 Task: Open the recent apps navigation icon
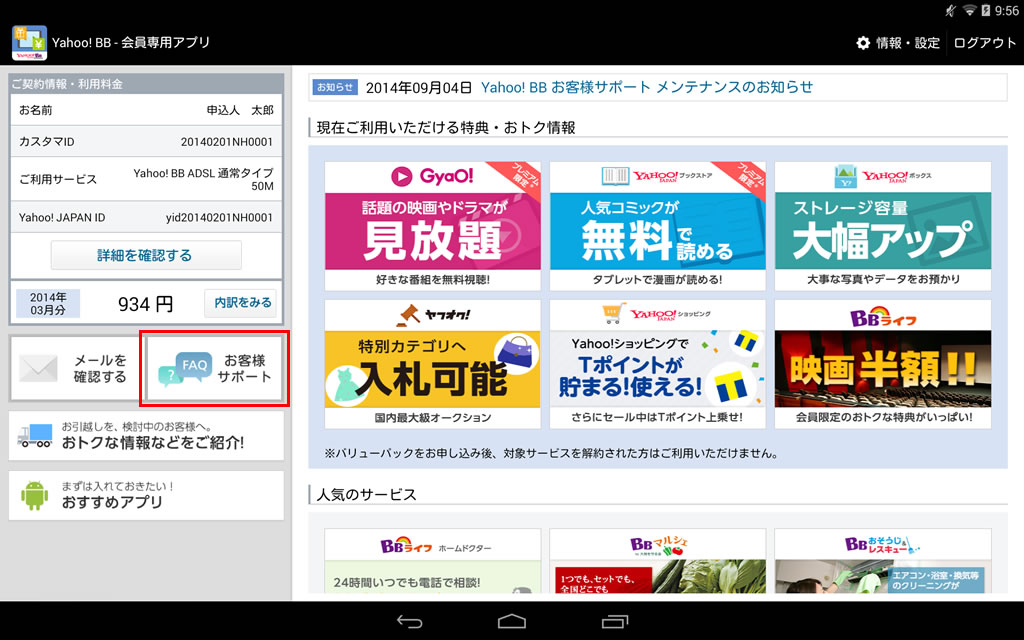point(614,621)
